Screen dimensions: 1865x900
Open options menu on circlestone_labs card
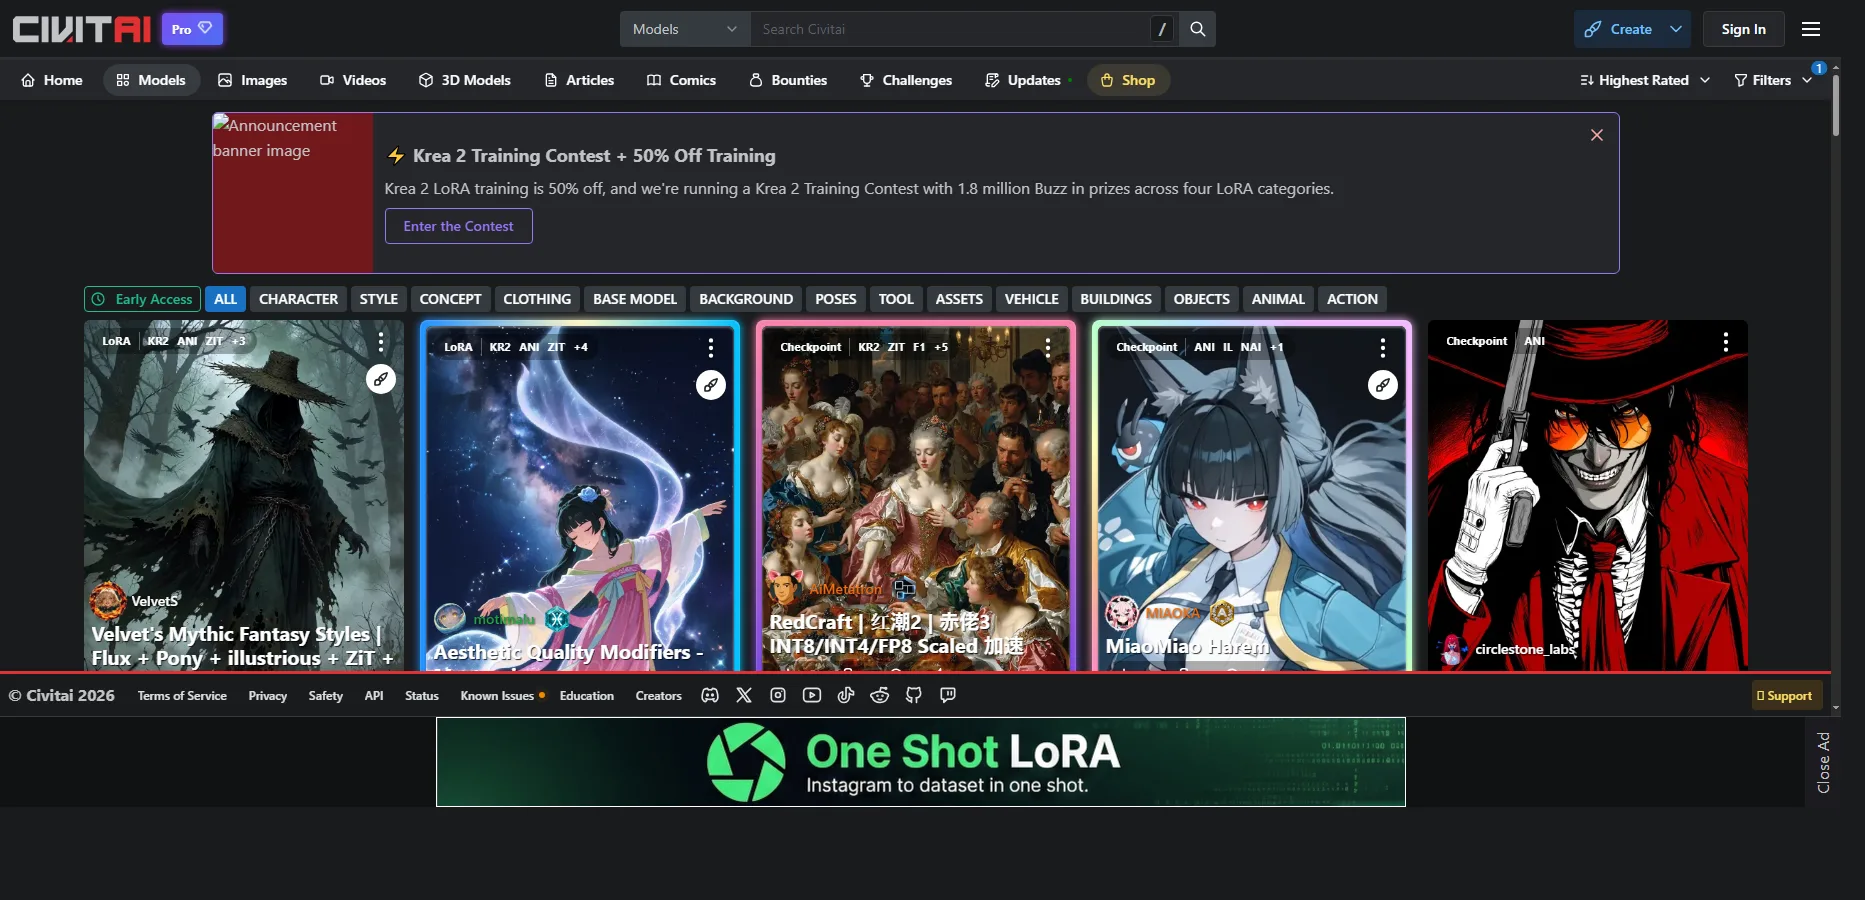pos(1726,342)
